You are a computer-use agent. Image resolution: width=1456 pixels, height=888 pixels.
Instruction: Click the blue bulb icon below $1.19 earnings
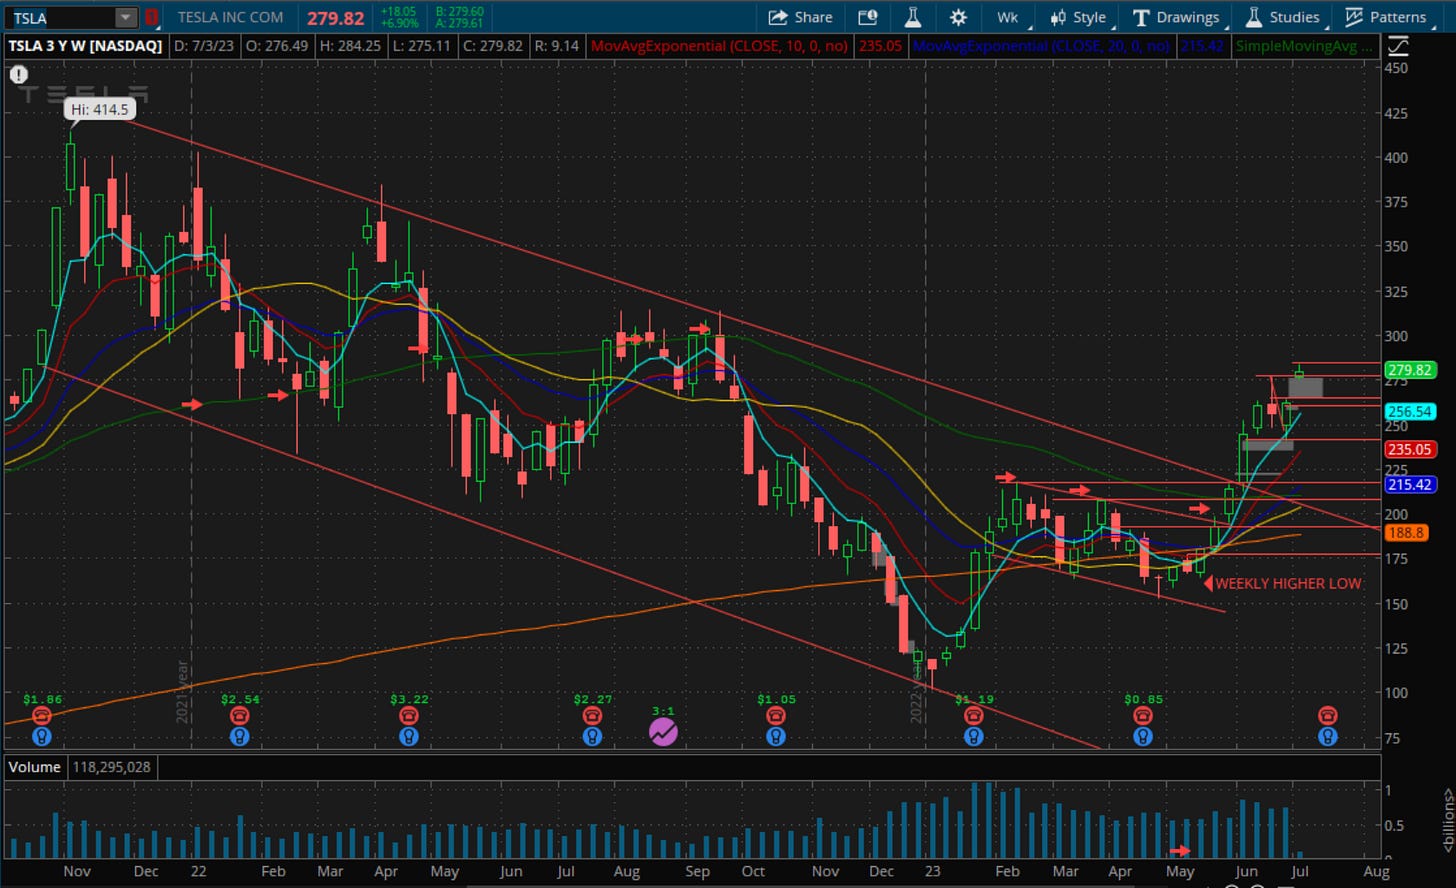(973, 737)
